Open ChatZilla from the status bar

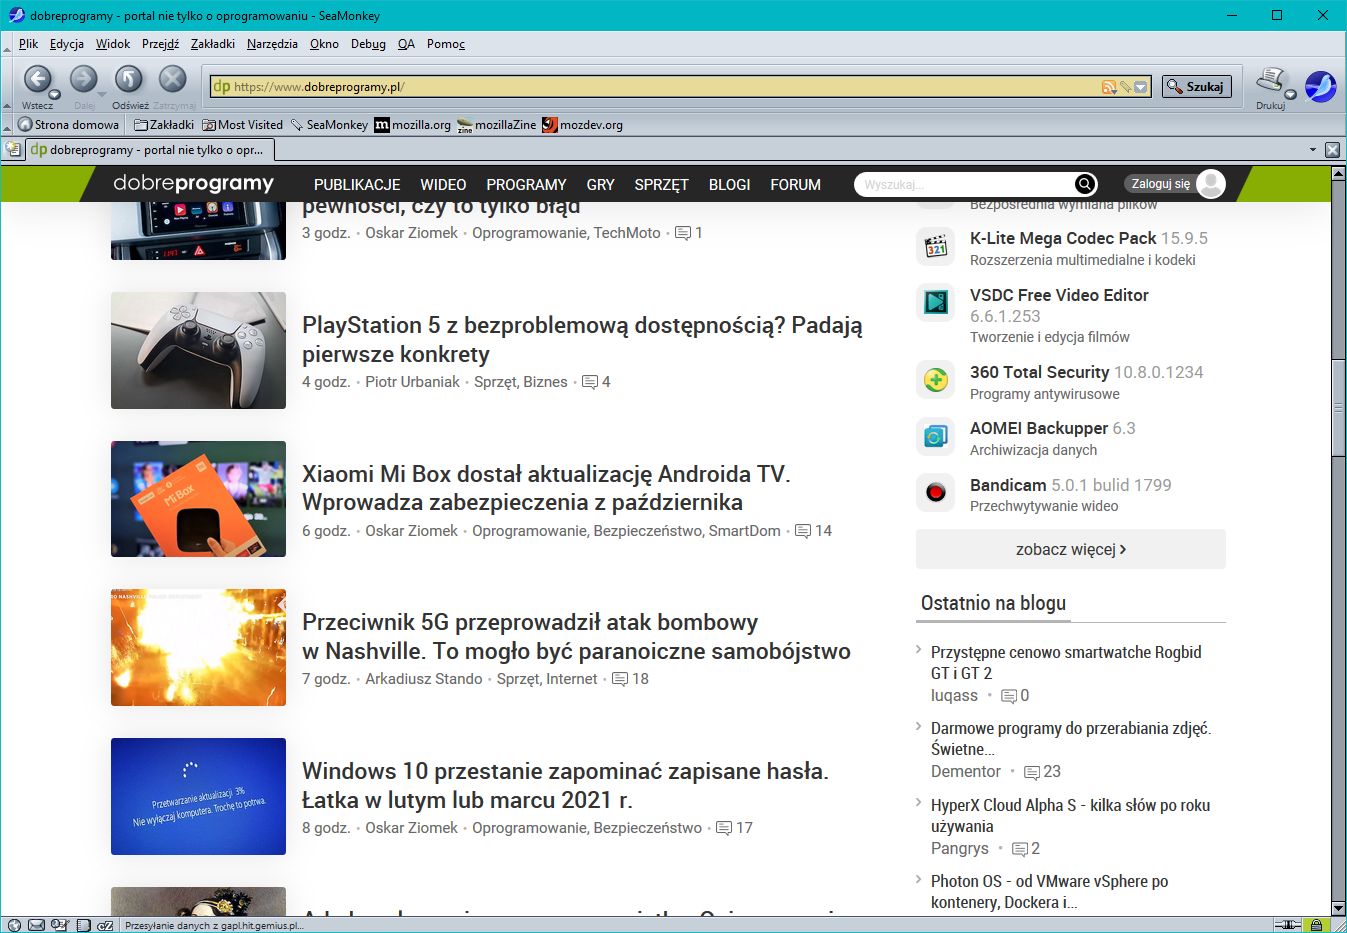pos(105,925)
